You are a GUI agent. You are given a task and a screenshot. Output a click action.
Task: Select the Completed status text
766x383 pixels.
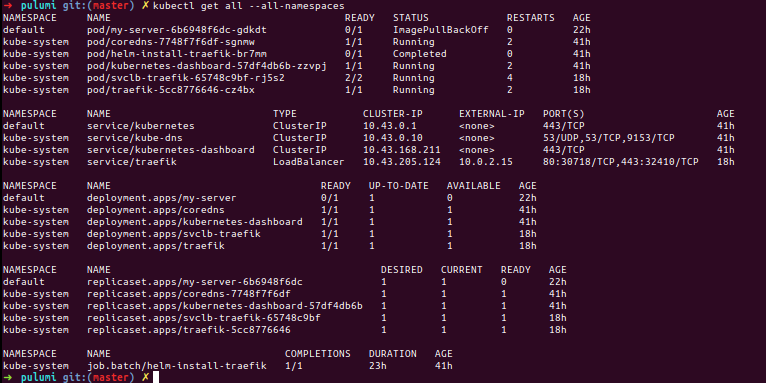tap(420, 54)
